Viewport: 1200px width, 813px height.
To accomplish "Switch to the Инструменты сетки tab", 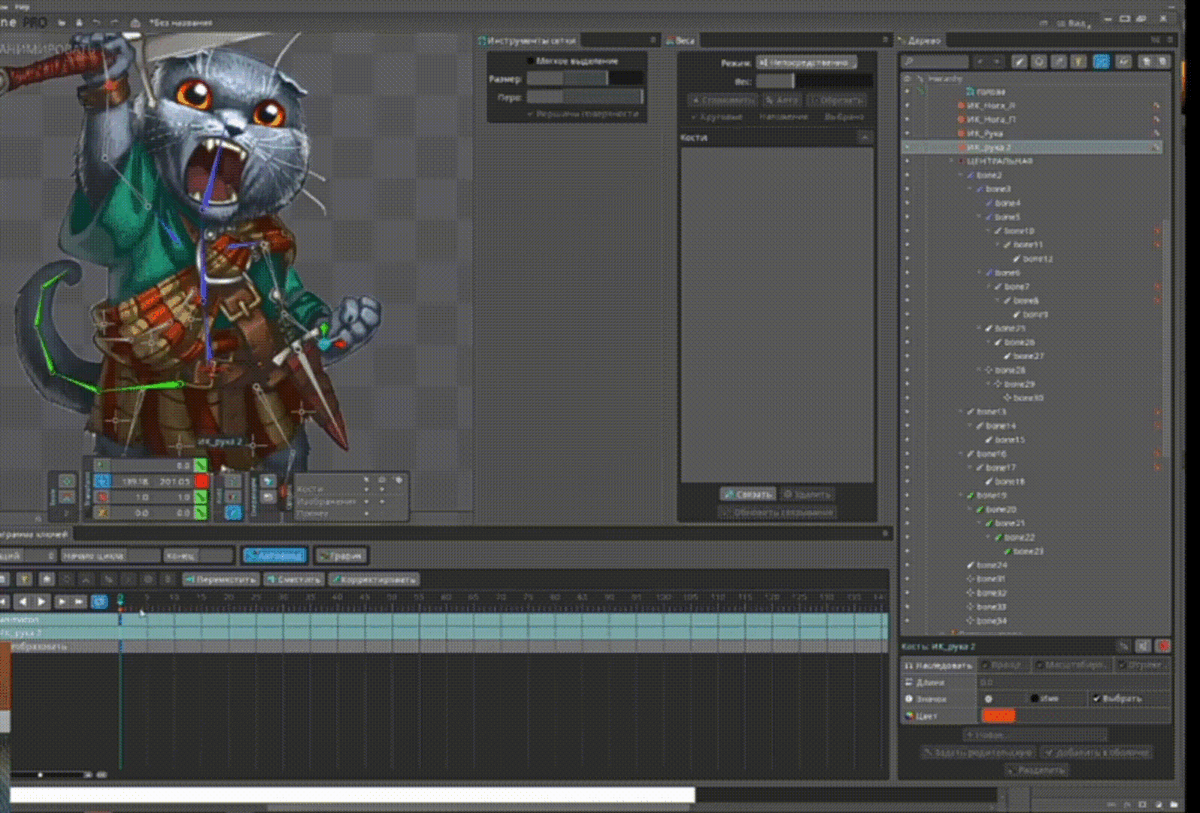I will [x=527, y=40].
